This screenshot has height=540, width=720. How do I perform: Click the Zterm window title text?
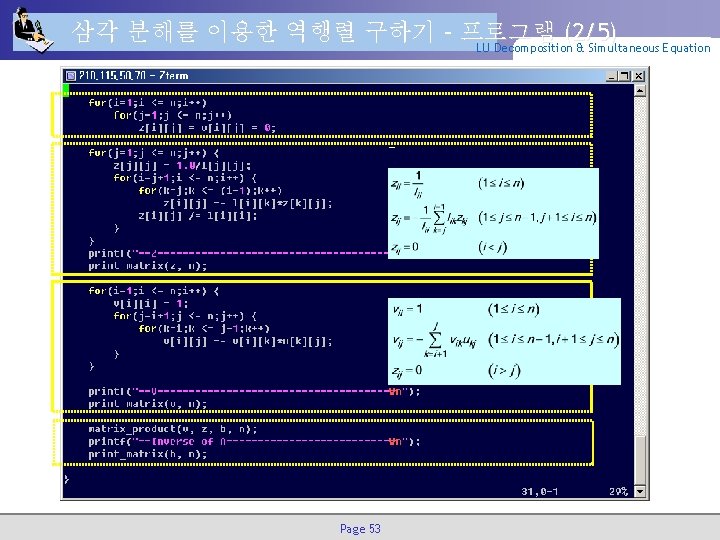(x=134, y=75)
